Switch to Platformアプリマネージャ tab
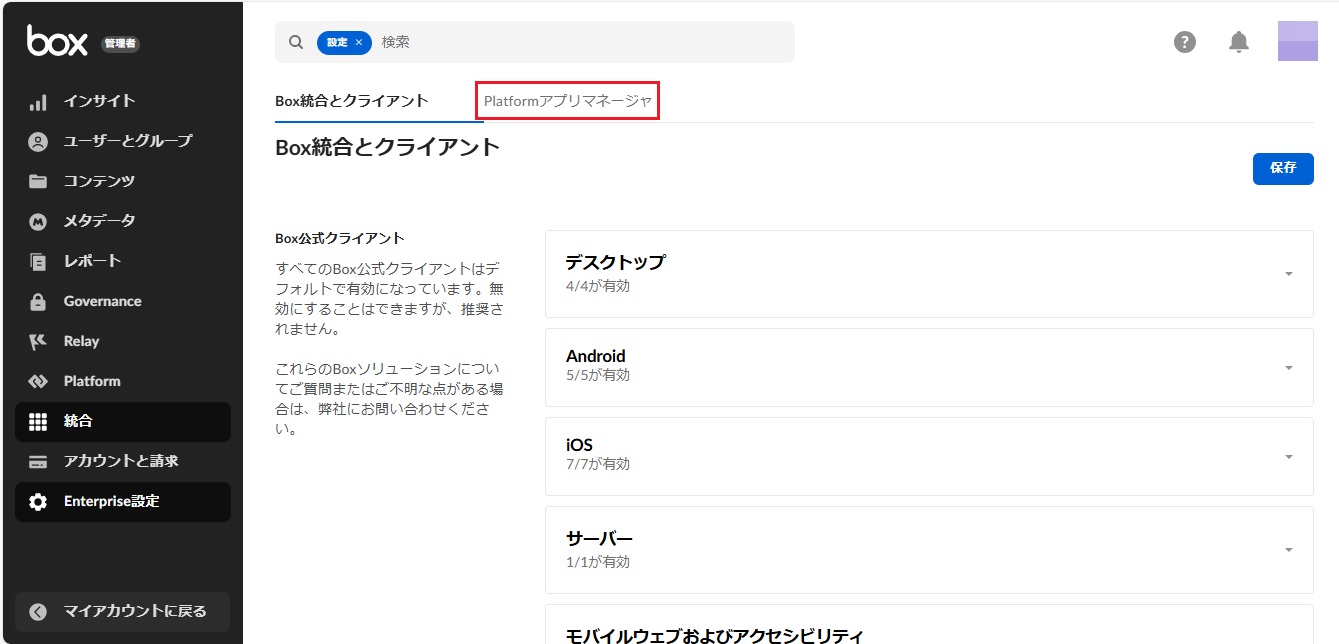The image size is (1339, 644). click(567, 101)
